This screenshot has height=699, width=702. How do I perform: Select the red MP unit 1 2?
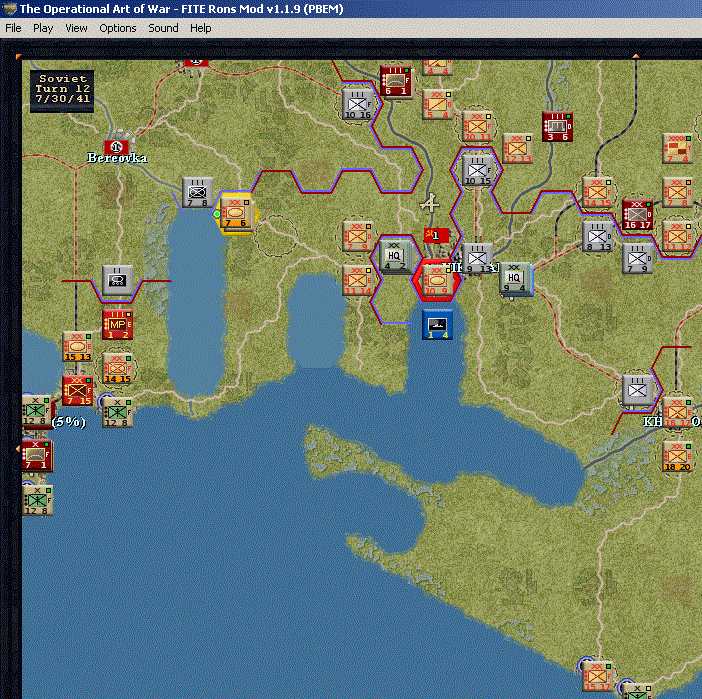(117, 324)
